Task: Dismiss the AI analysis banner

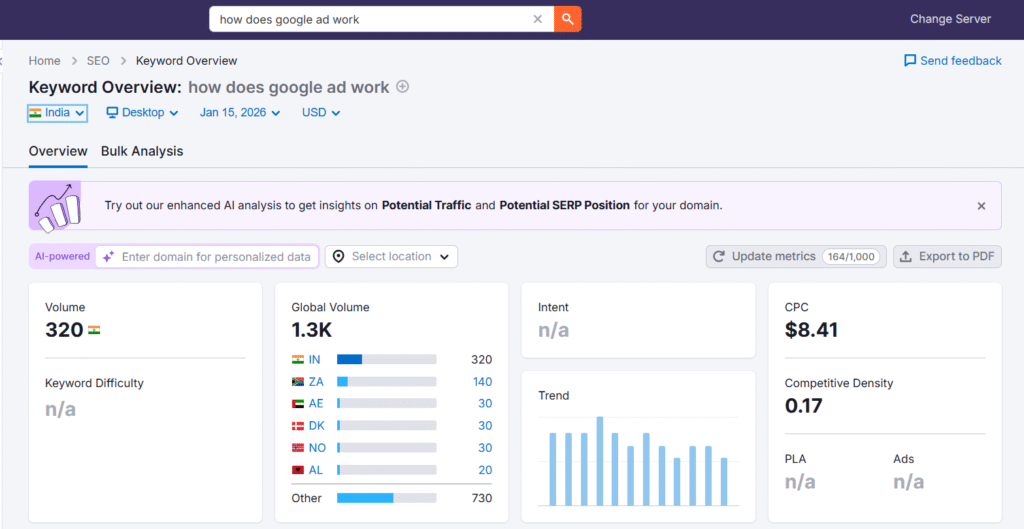Action: pyautogui.click(x=981, y=206)
